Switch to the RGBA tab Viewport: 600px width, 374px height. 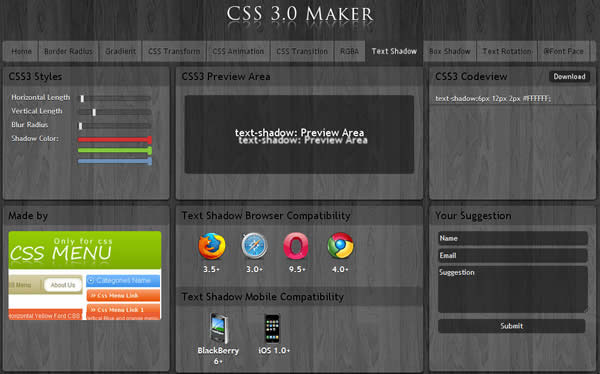coord(350,51)
